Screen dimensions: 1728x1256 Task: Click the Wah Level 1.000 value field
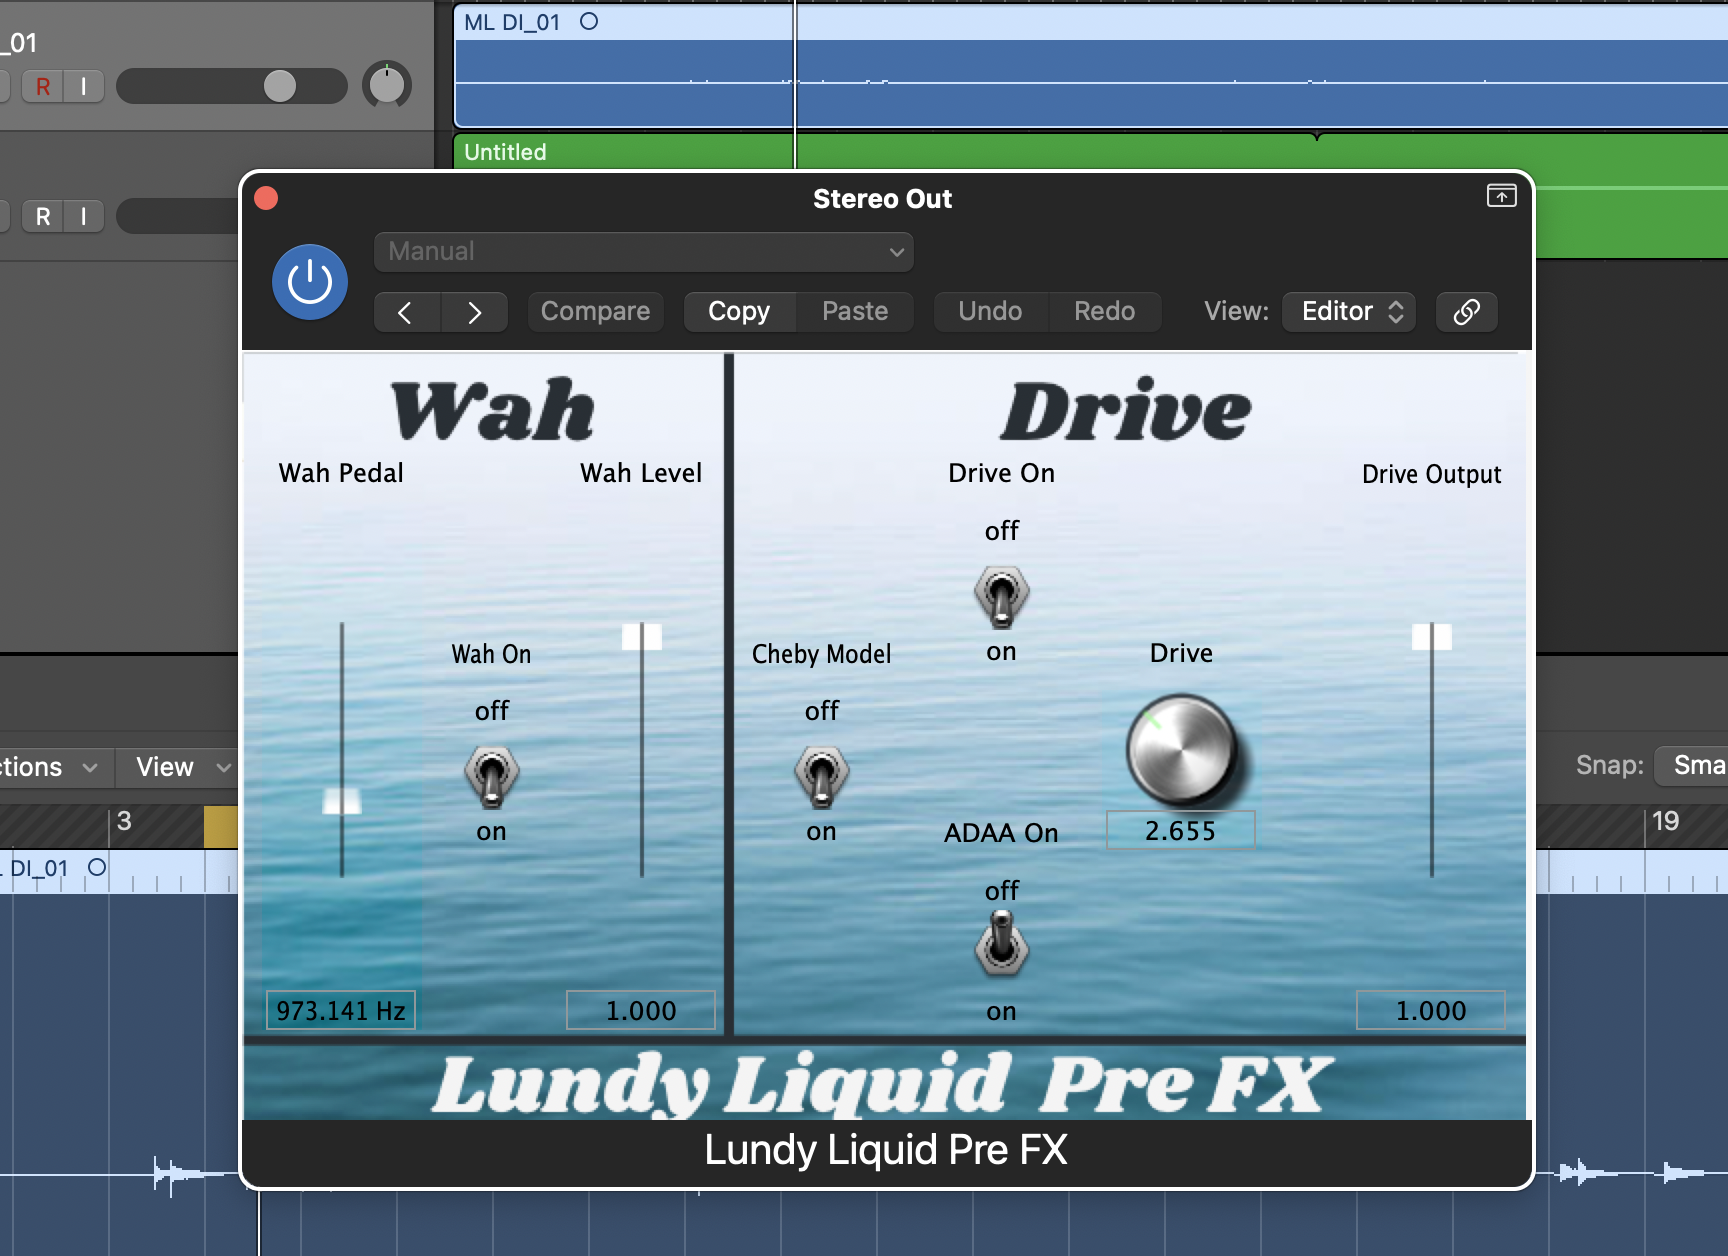click(x=641, y=1011)
